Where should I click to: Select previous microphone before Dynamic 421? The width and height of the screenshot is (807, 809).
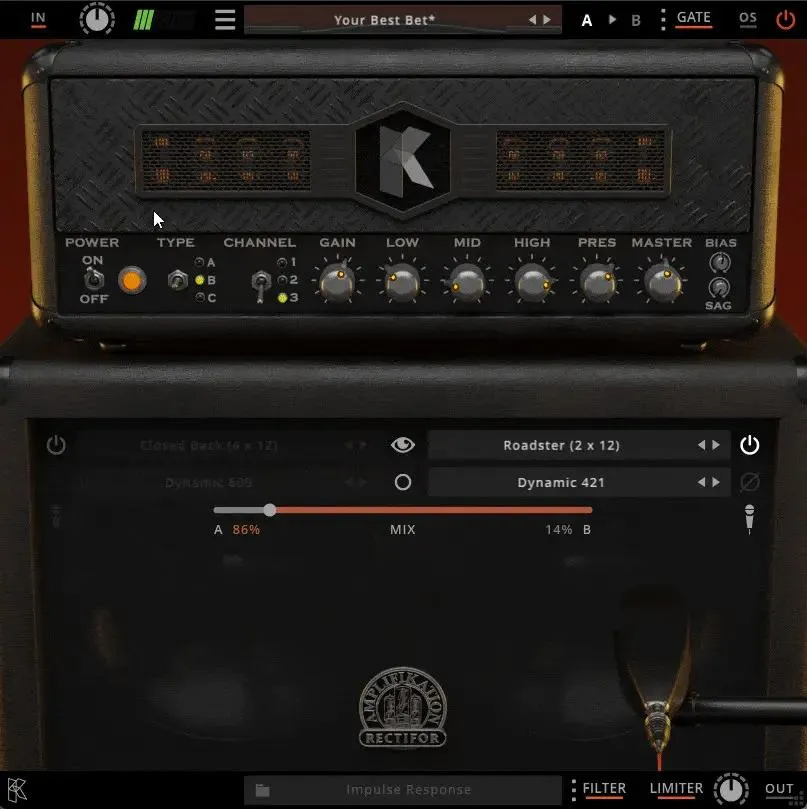701,482
